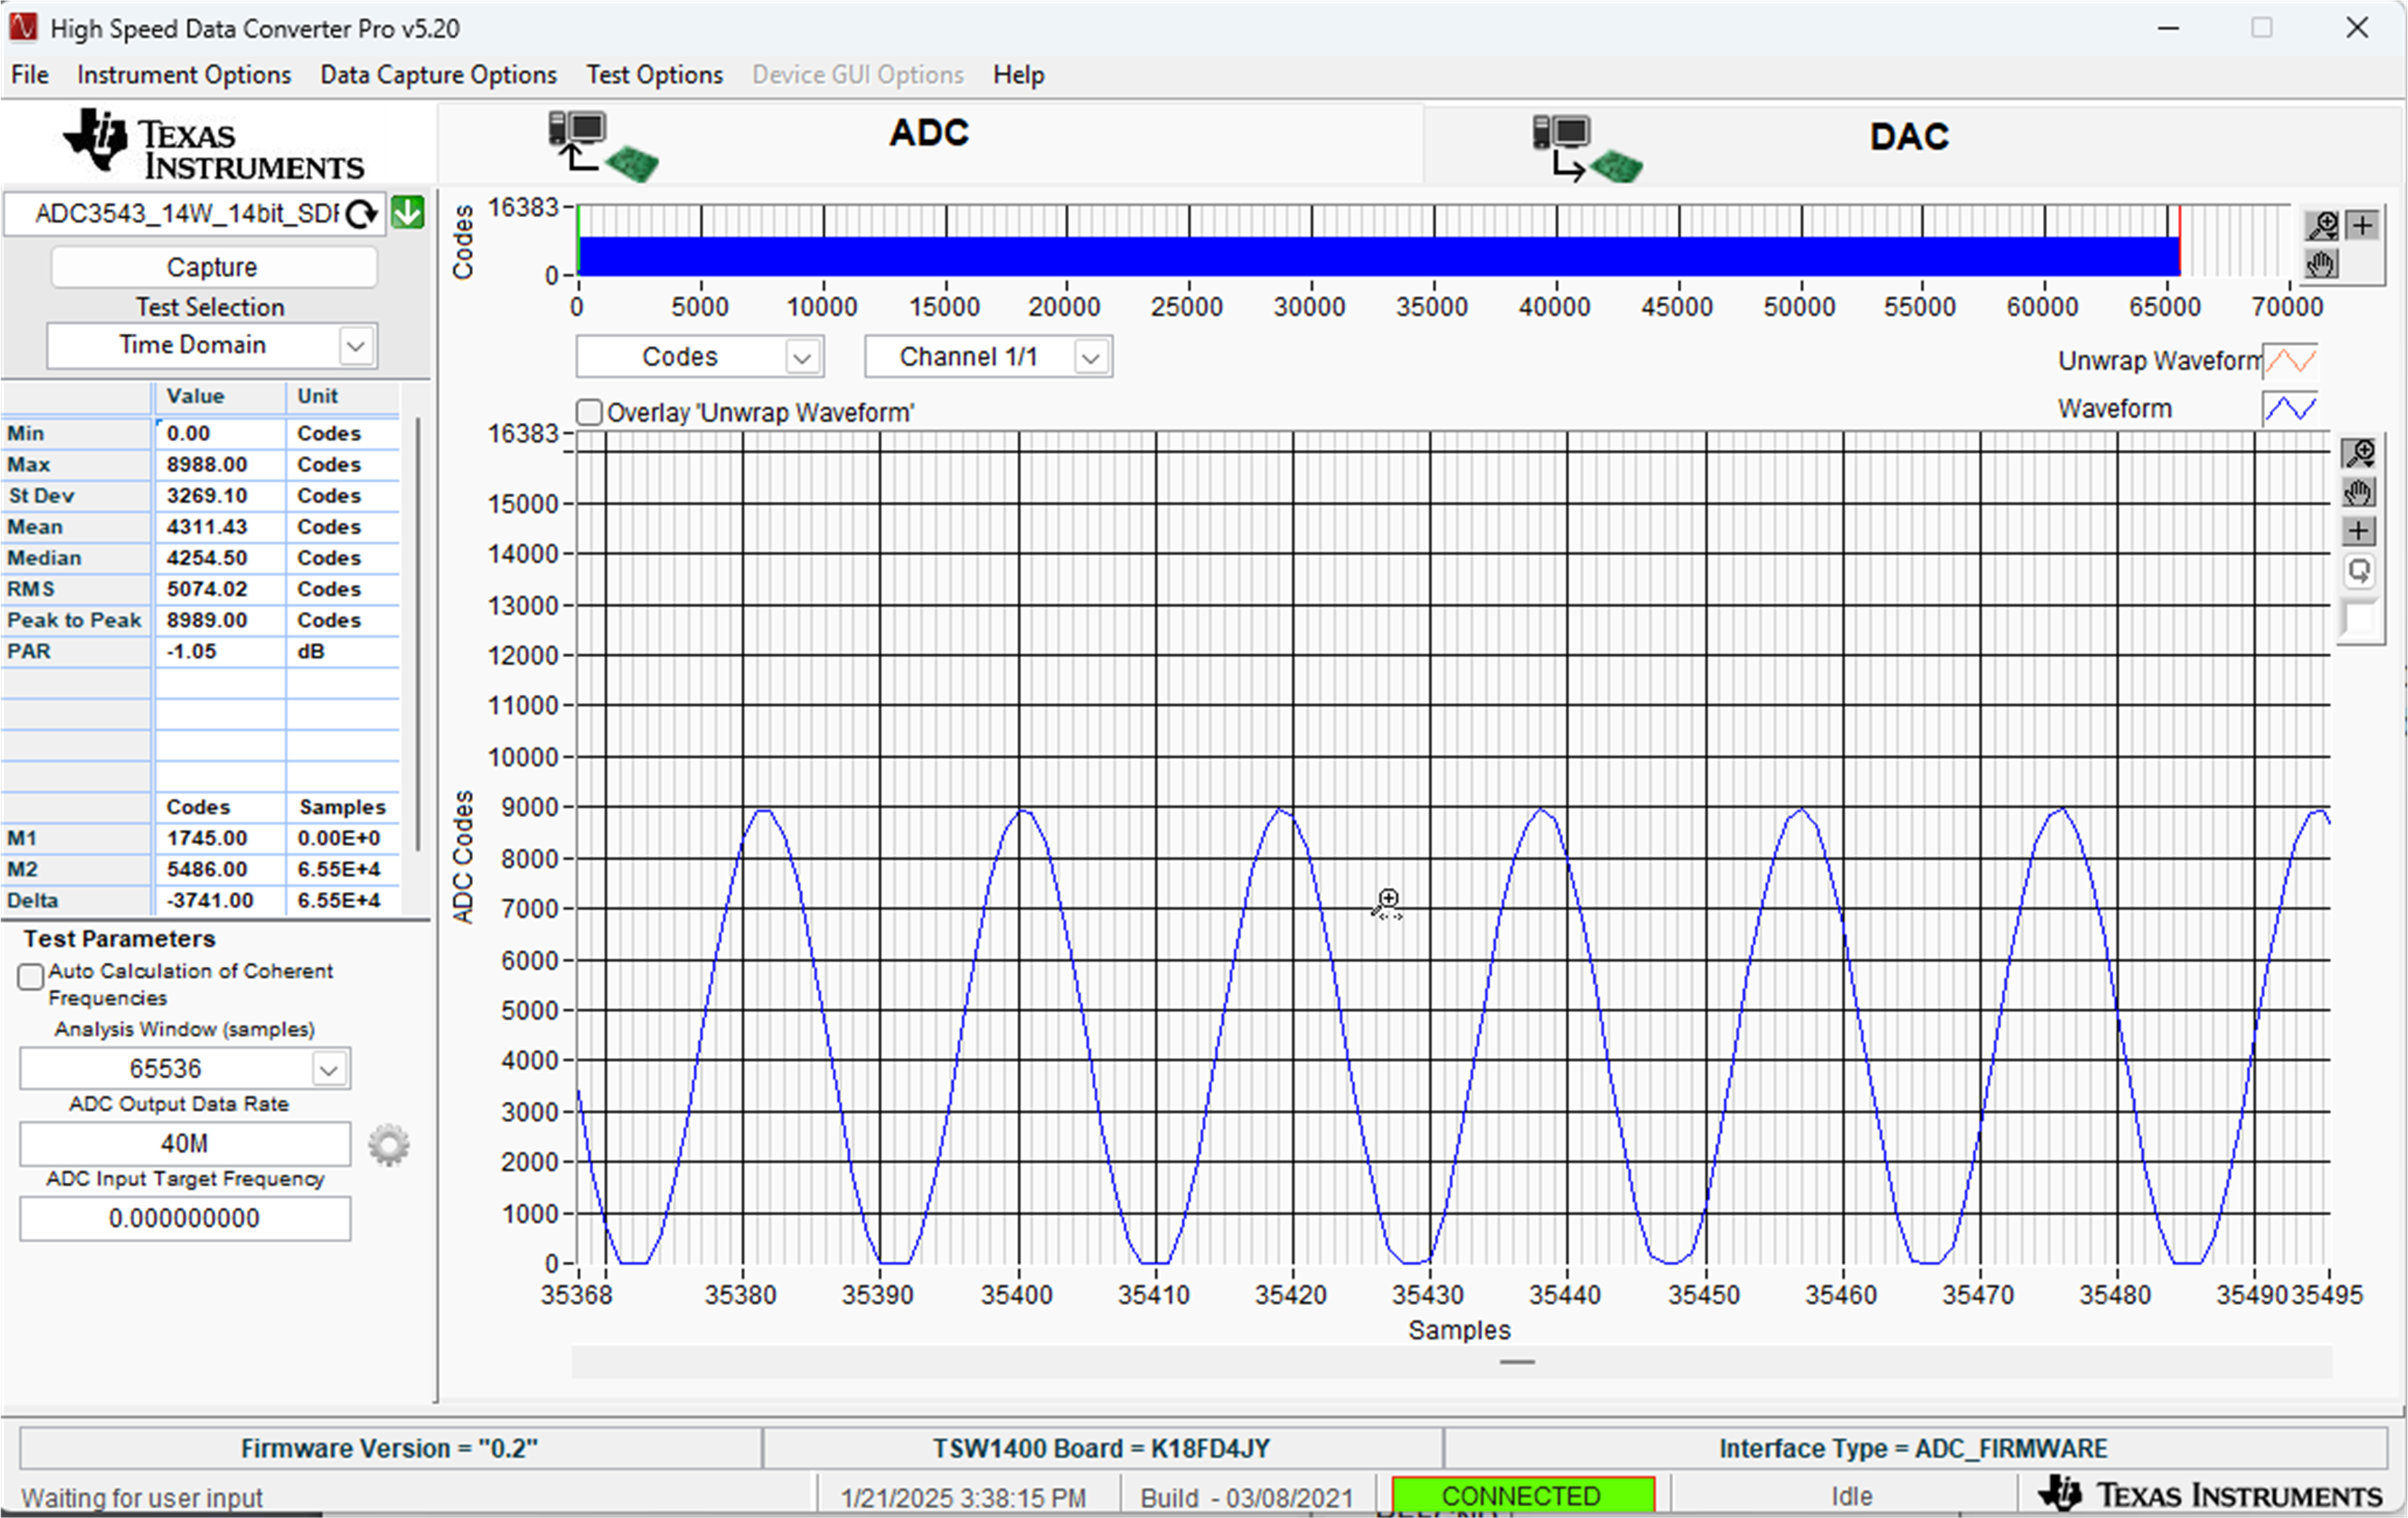Click the hand icon in overview graph palette

pos(2322,265)
